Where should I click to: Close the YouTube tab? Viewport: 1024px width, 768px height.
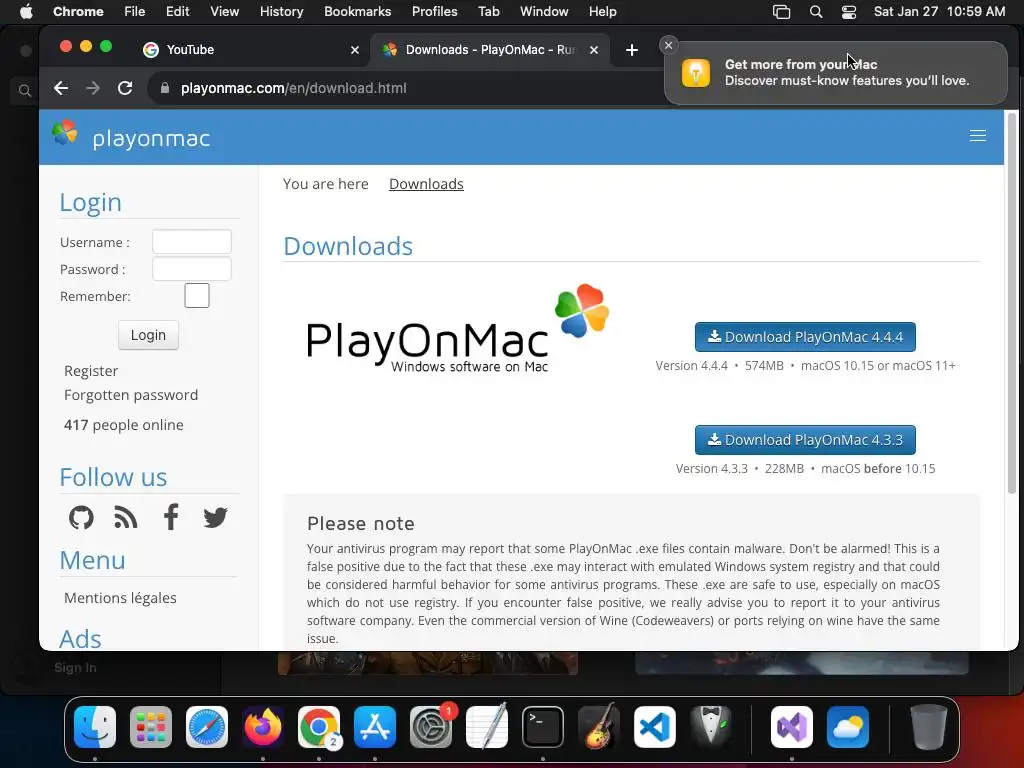[355, 50]
